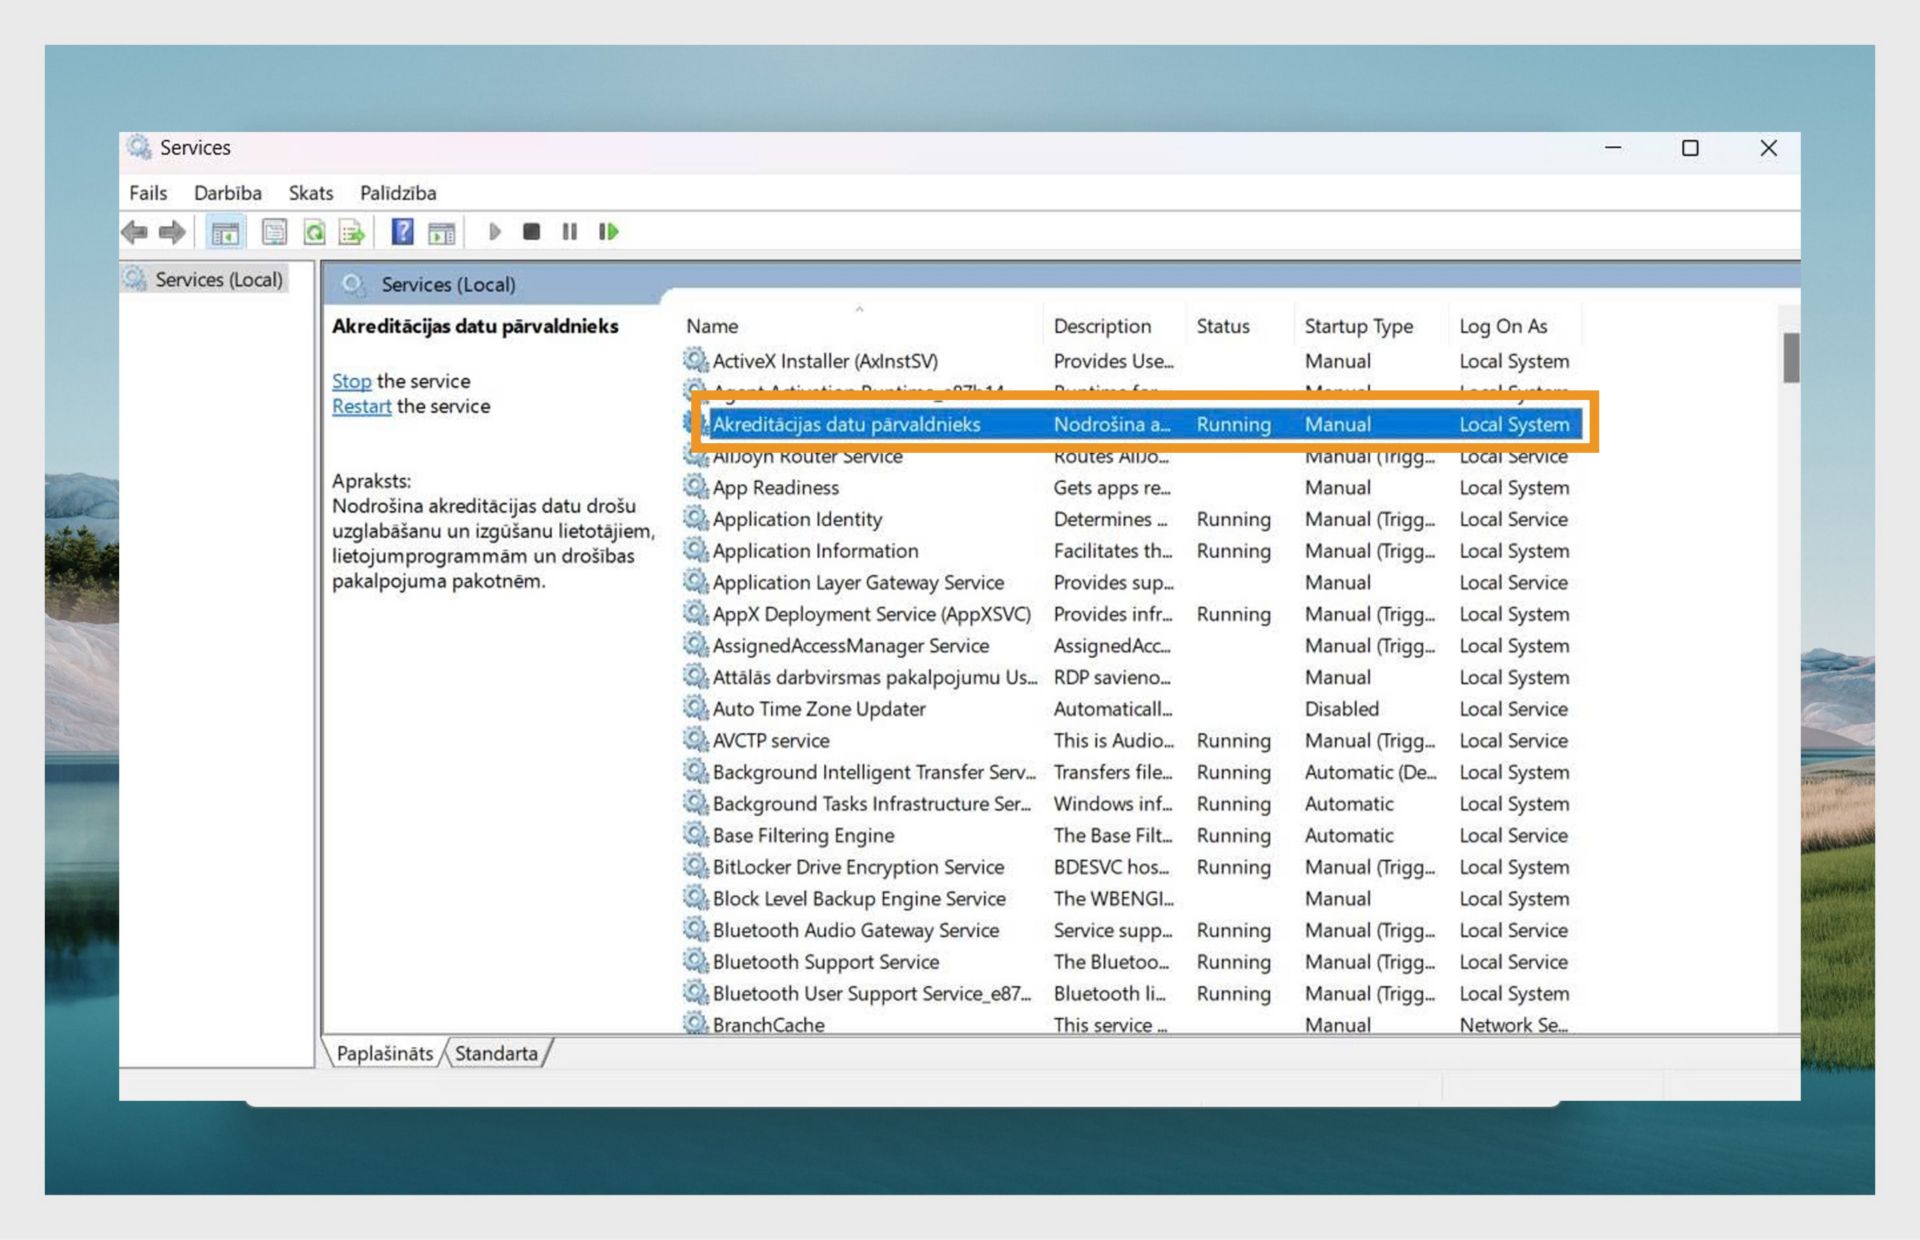Switch to the Standarta tab
Viewport: 1920px width, 1240px height.
pyautogui.click(x=496, y=1053)
